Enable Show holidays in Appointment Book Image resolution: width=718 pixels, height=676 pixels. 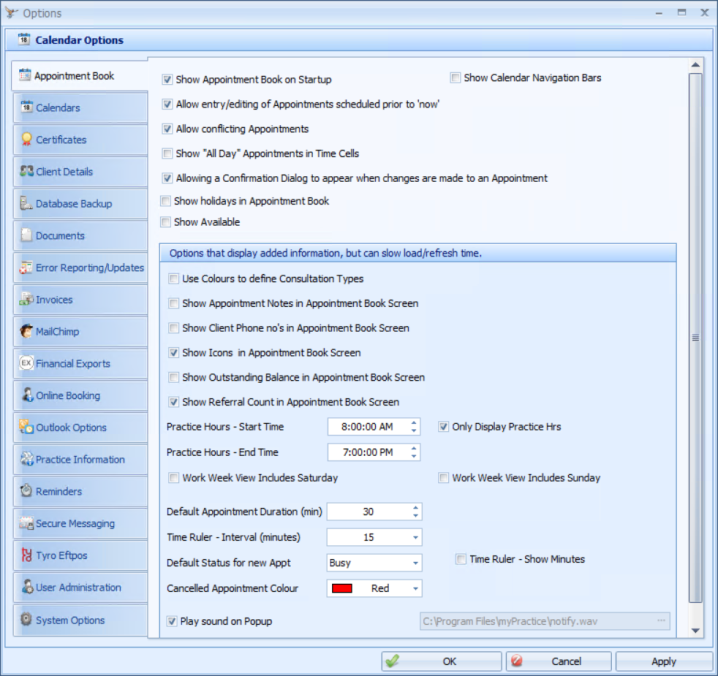165,201
